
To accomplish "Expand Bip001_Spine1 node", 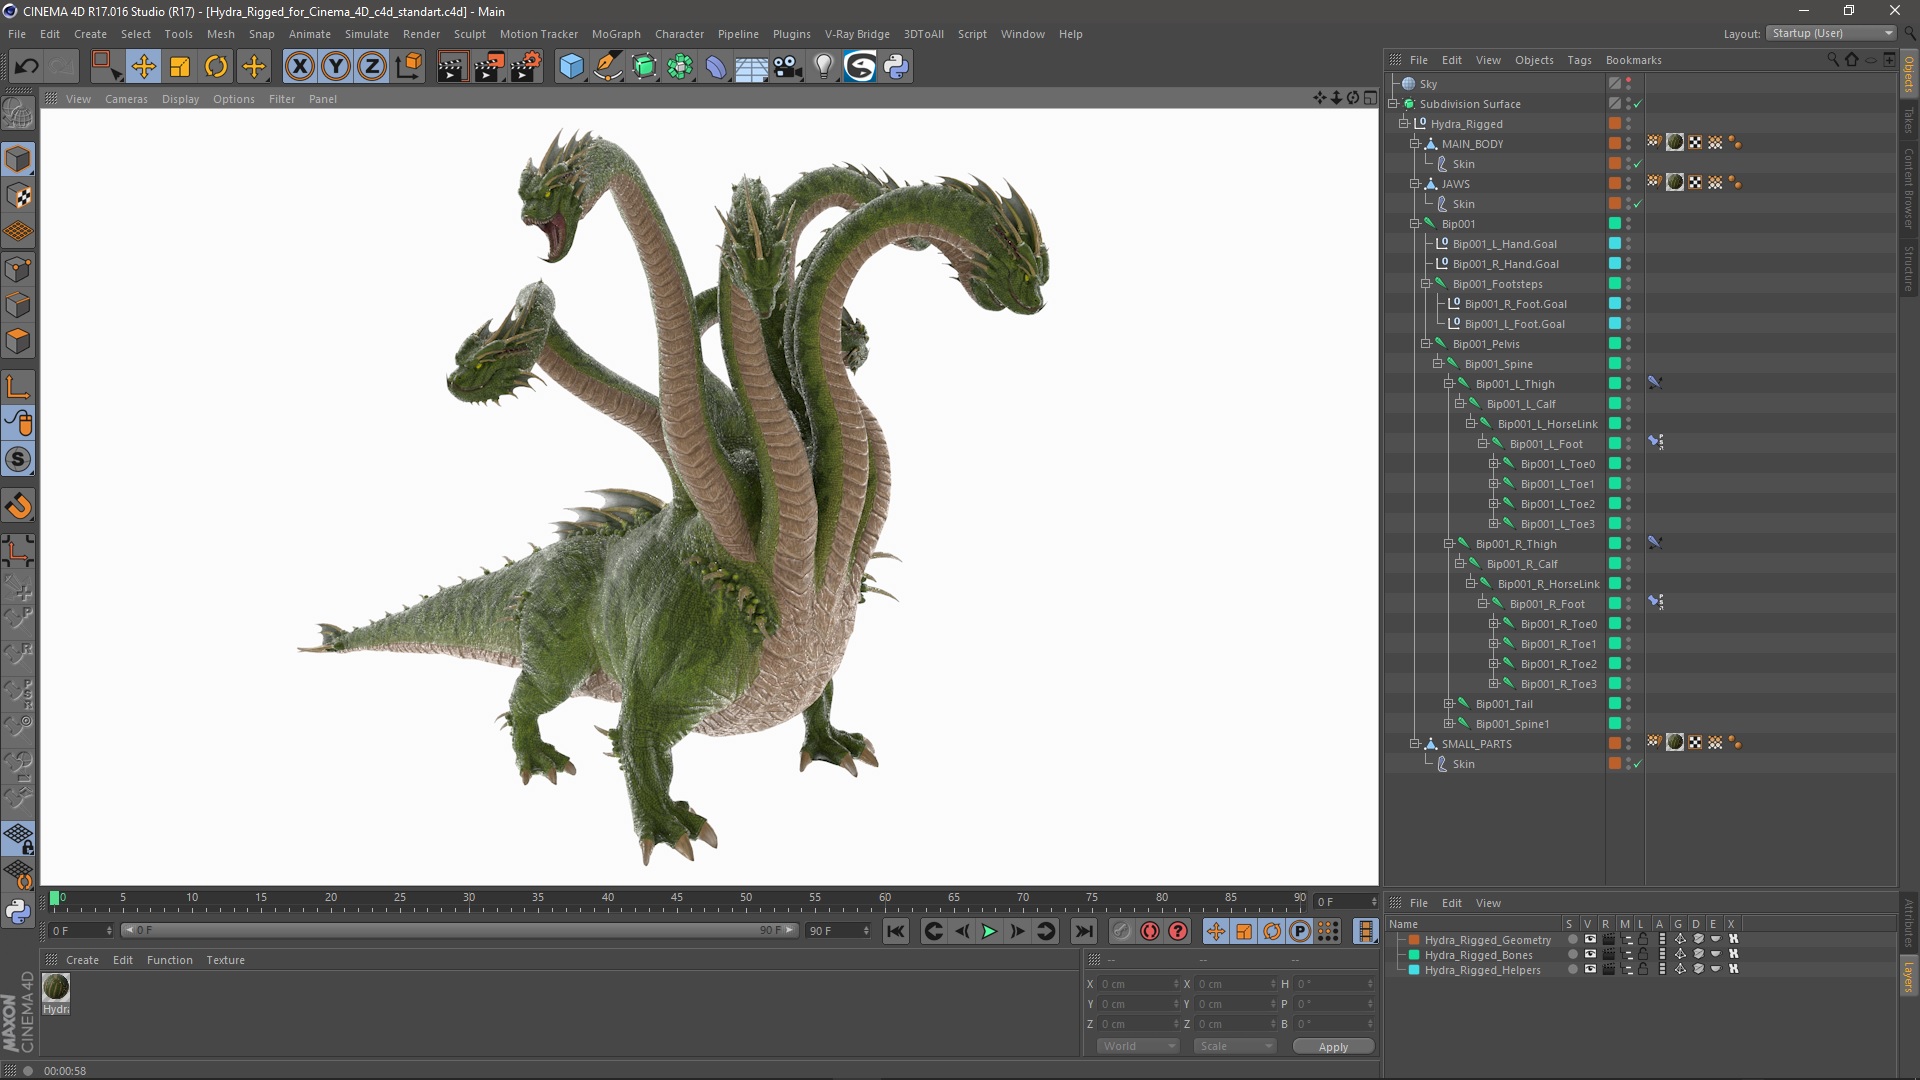I will coord(1448,724).
